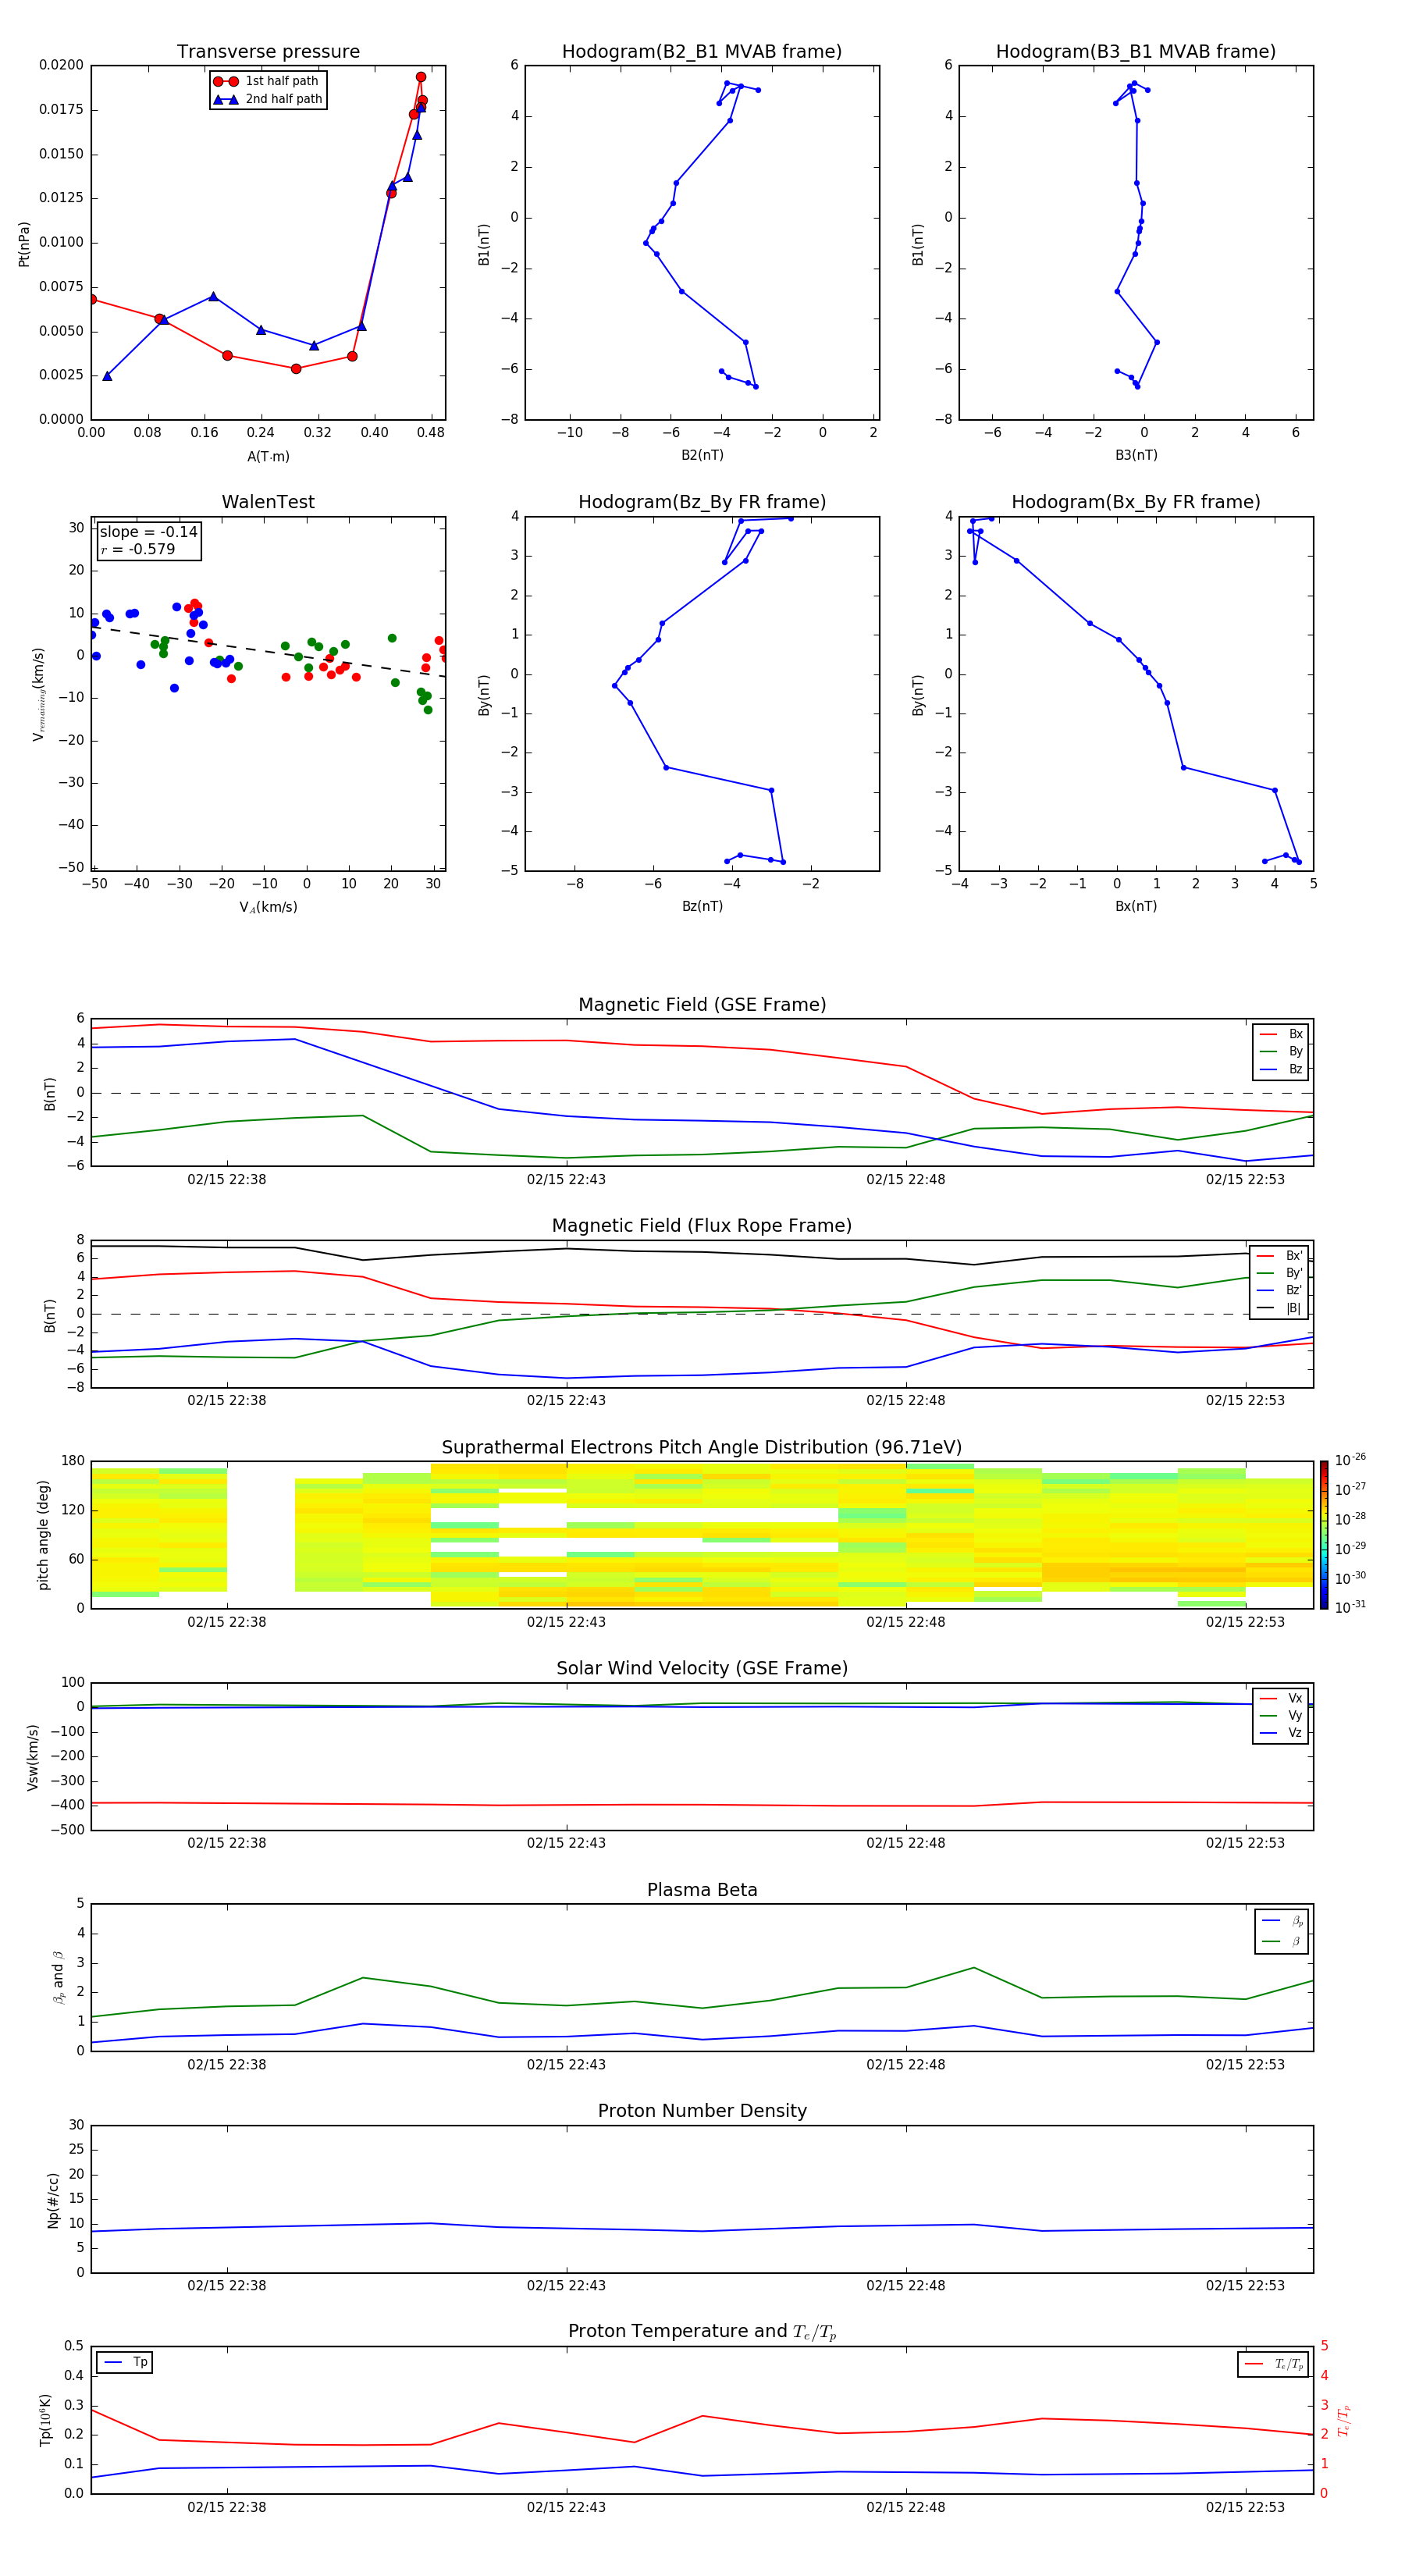The image size is (1405, 2576).
Task: Select the |B| legend entry in Flux Rope panel
Action: tap(1280, 1308)
